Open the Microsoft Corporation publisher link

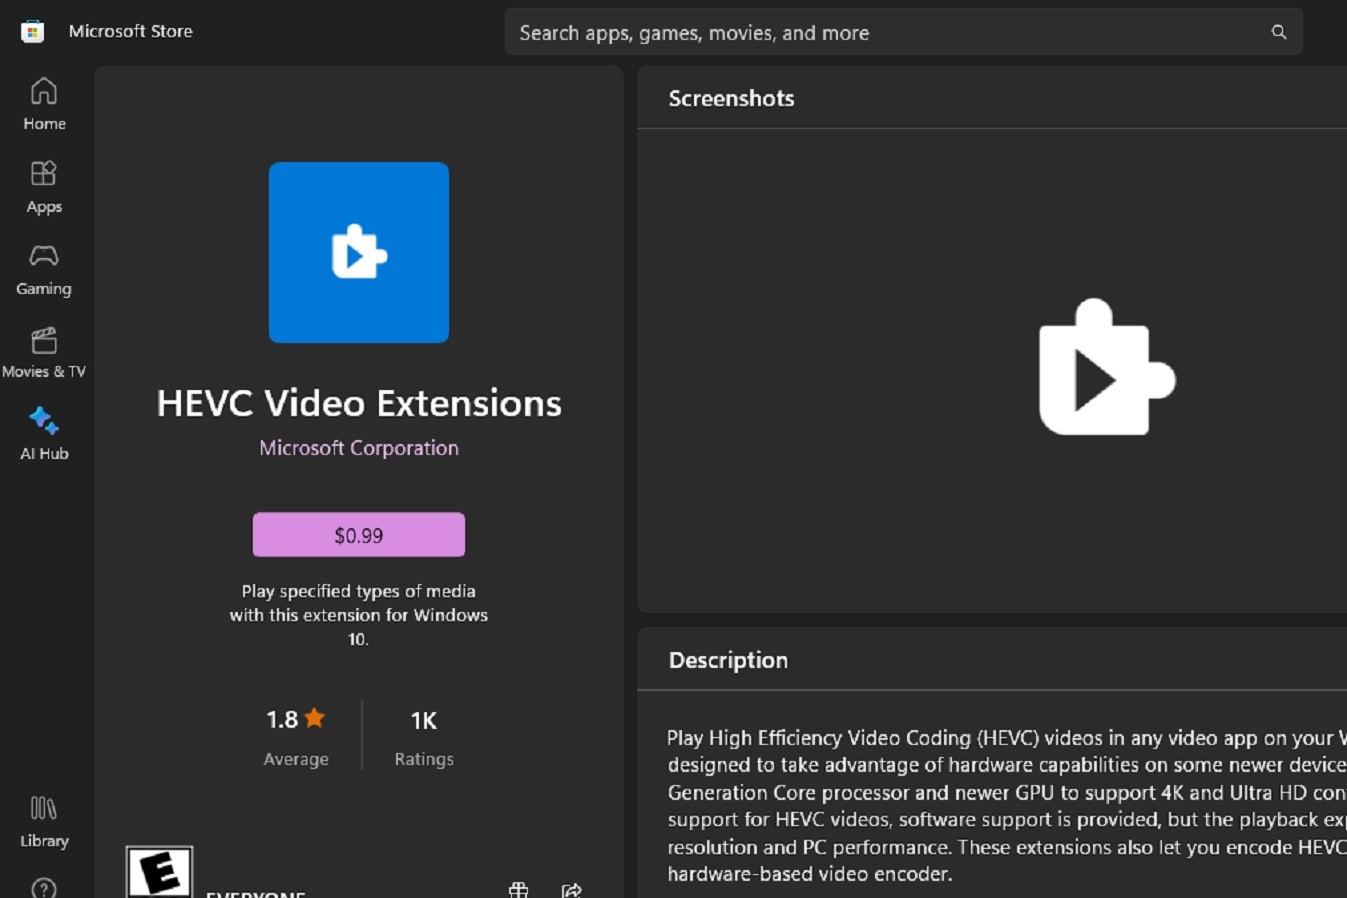pyautogui.click(x=359, y=448)
